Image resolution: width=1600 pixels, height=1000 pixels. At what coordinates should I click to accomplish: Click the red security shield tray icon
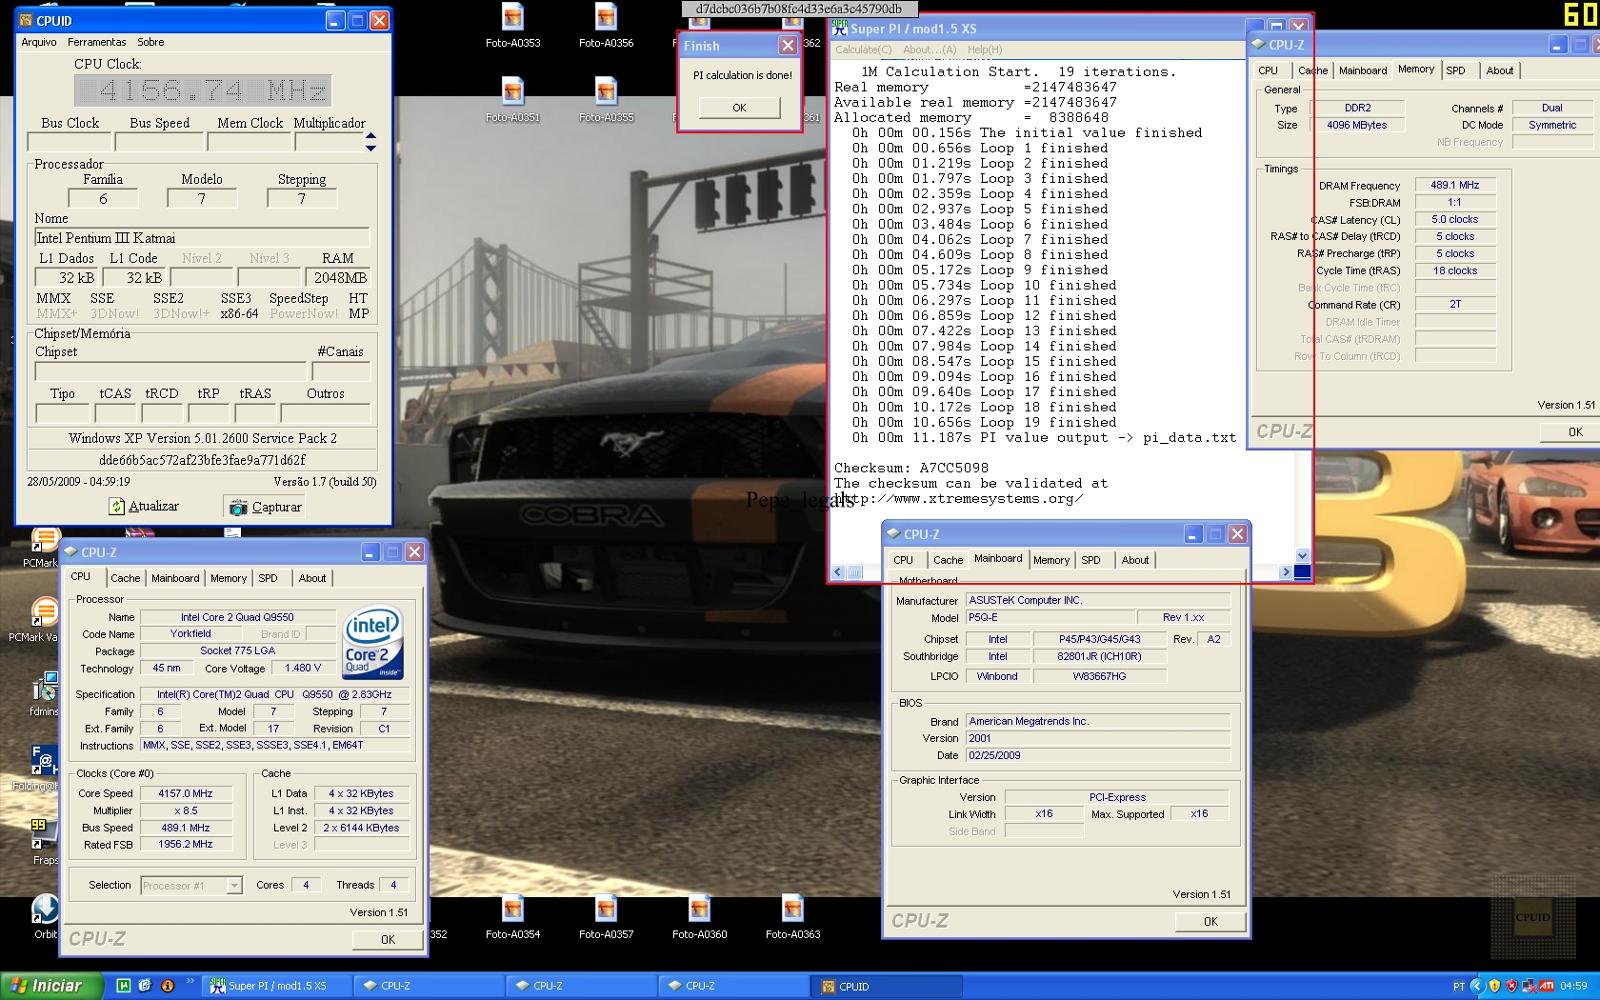(1511, 986)
